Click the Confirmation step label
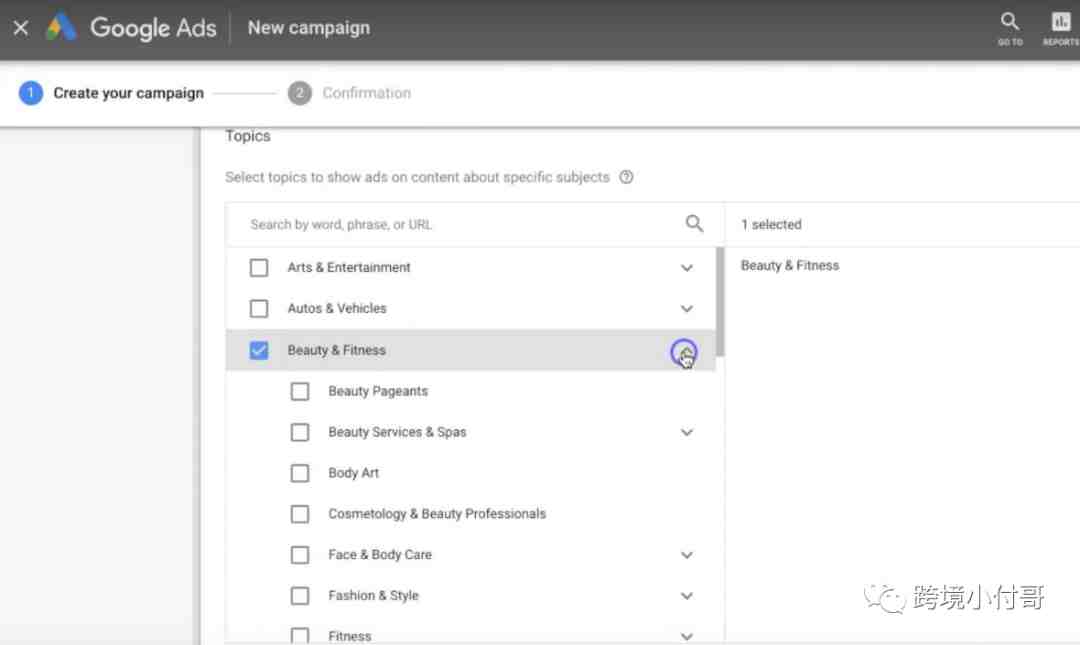This screenshot has height=645, width=1080. [x=366, y=93]
